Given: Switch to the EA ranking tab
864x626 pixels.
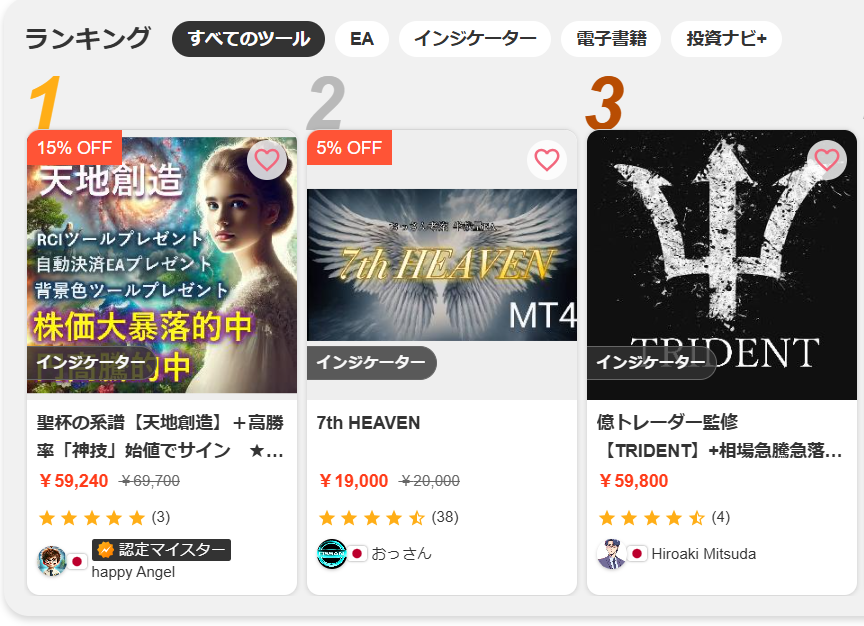Looking at the screenshot, I should (362, 39).
